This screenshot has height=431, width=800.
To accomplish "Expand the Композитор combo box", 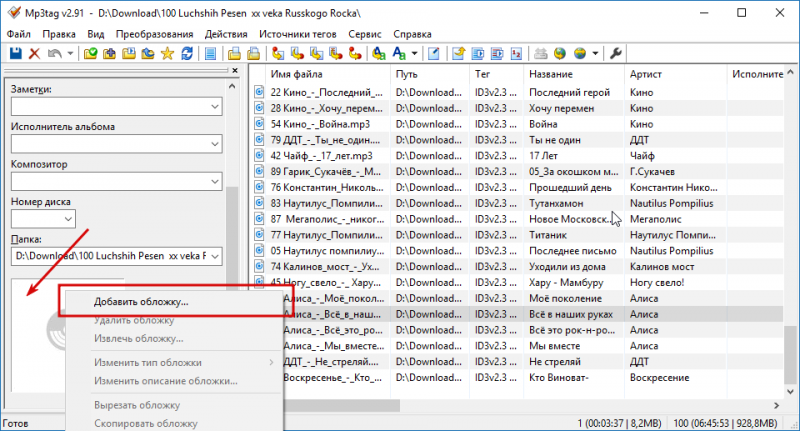I will pos(215,182).
